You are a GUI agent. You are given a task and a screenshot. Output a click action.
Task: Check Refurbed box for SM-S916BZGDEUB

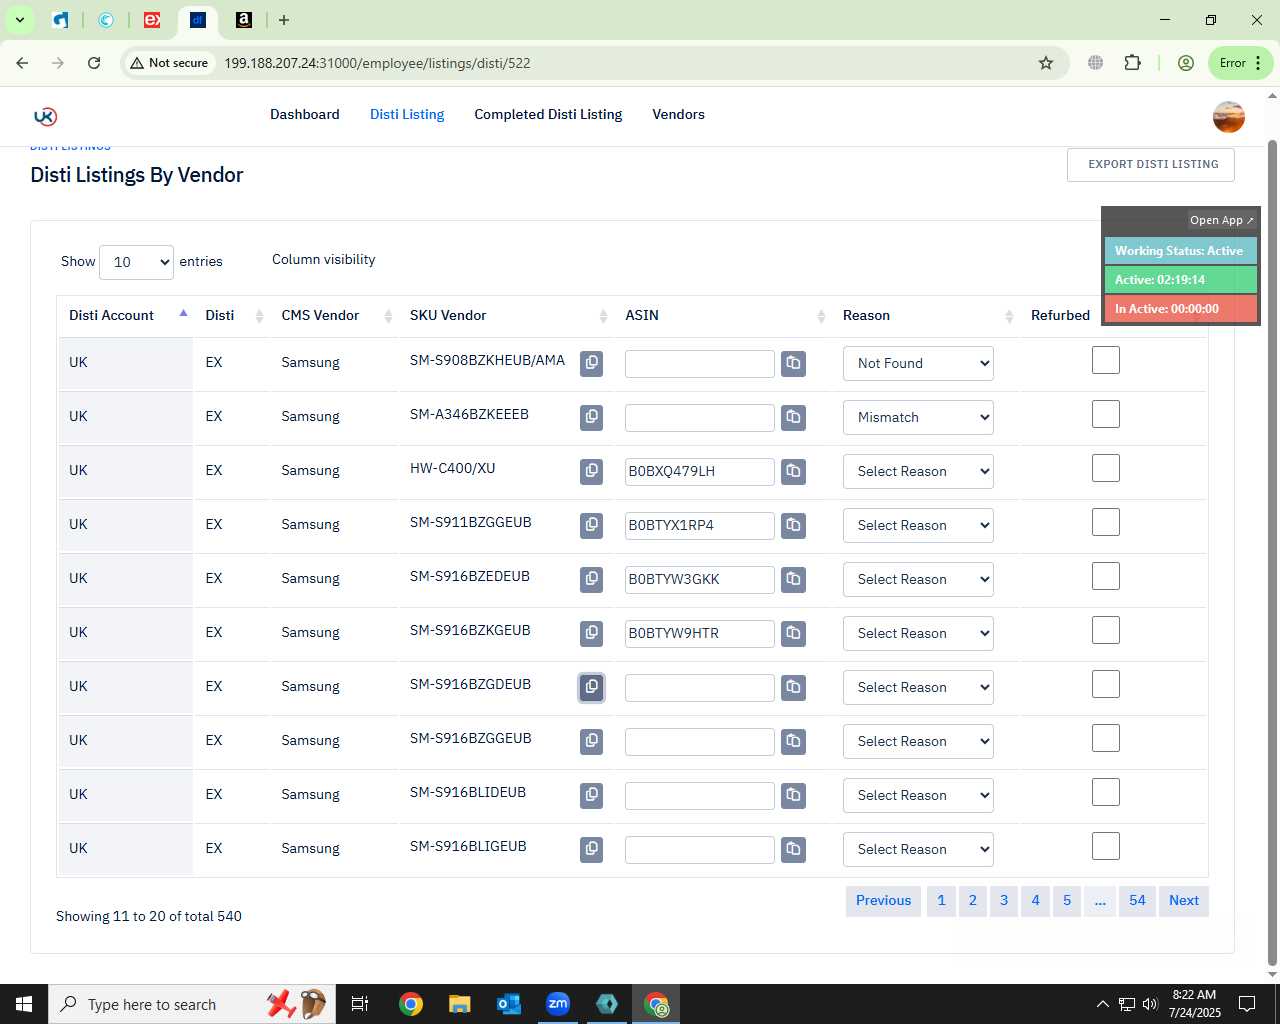click(1106, 684)
